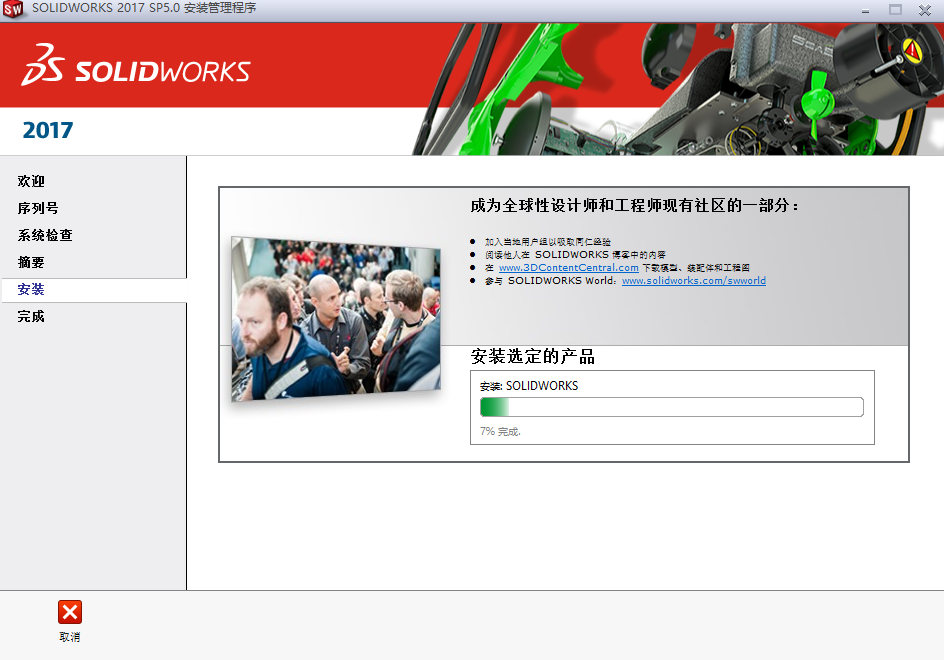Select the 完成 step in the sidebar
Screen dimensions: 944x660
click(x=31, y=316)
